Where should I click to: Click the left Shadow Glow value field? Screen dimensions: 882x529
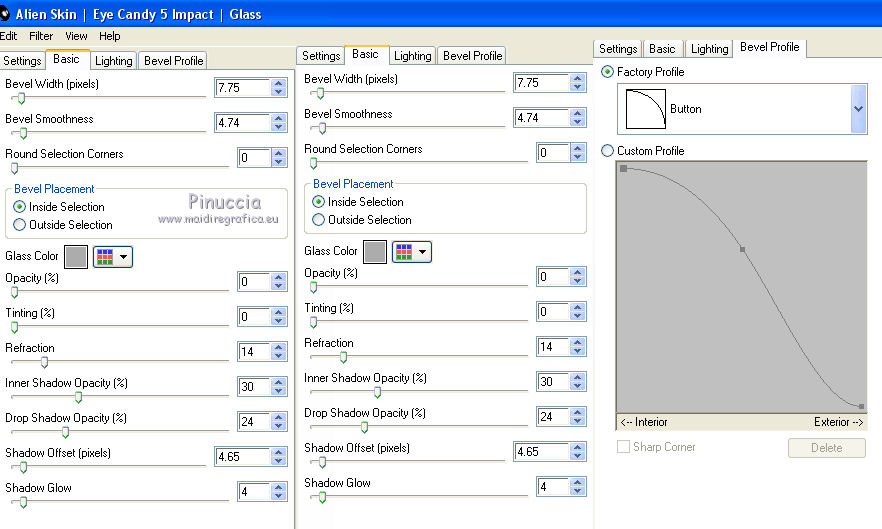point(254,492)
